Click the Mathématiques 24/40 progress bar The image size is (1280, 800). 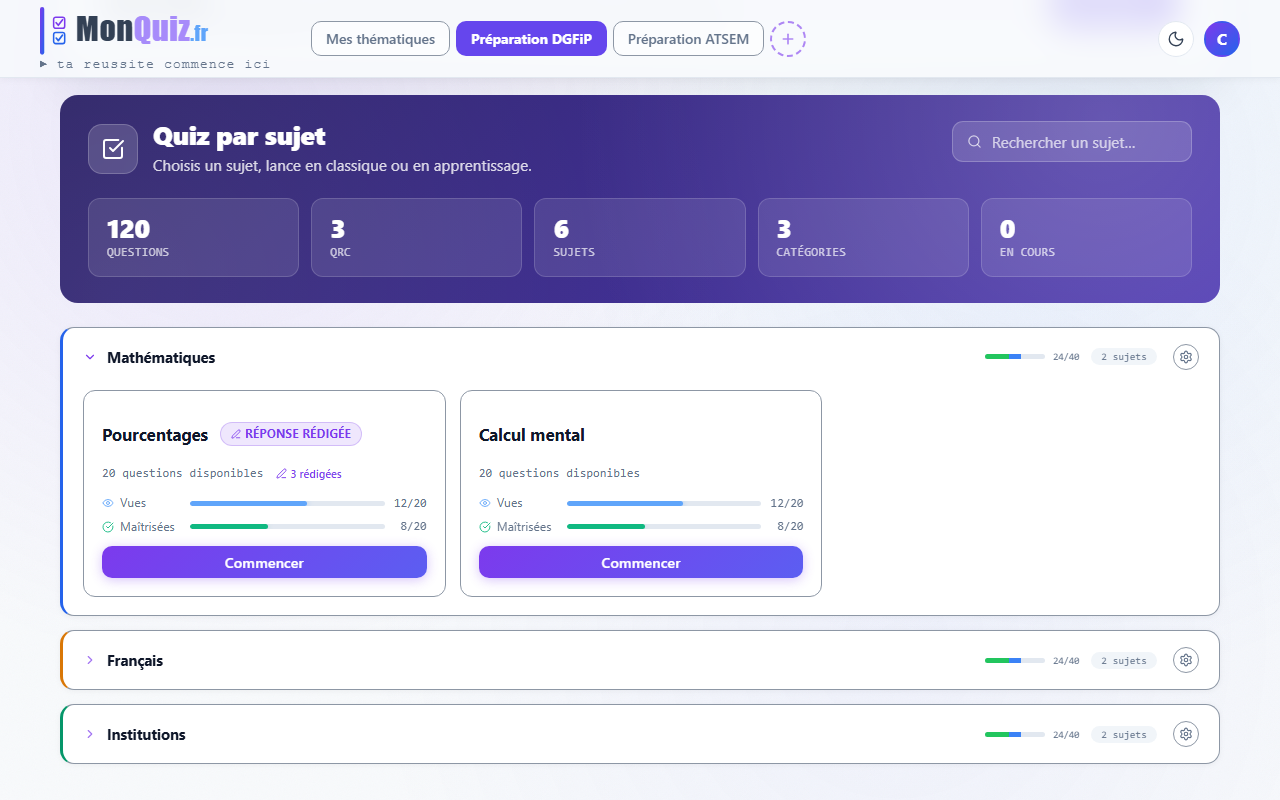click(x=1015, y=357)
